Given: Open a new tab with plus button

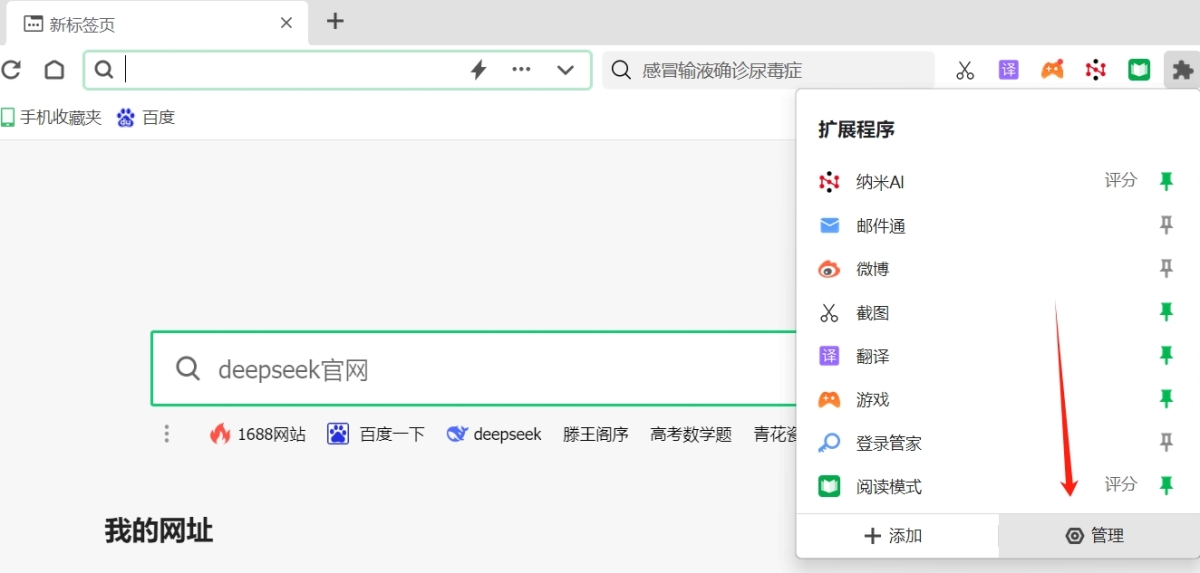Looking at the screenshot, I should pyautogui.click(x=335, y=22).
